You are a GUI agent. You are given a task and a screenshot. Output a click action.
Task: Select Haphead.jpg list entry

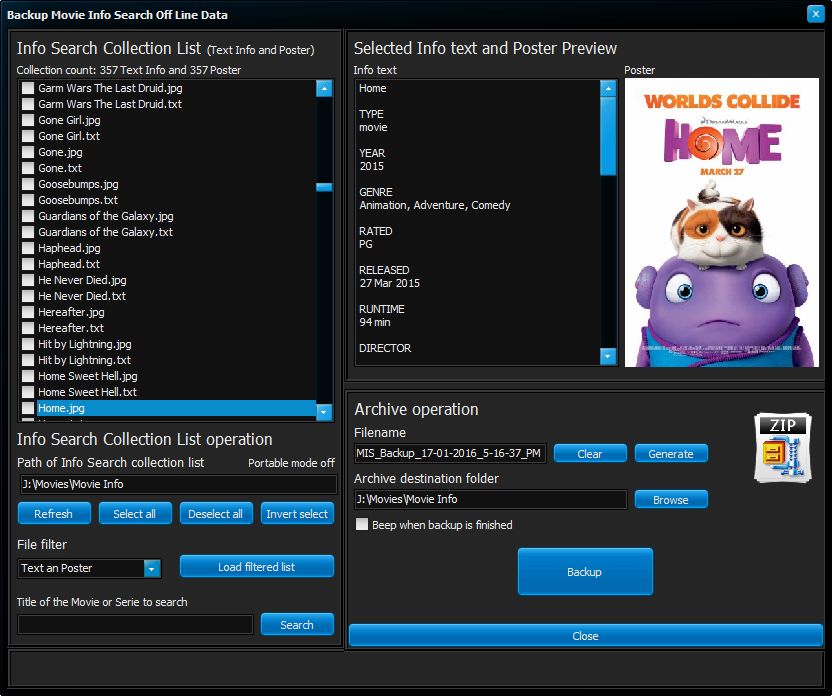pos(70,248)
